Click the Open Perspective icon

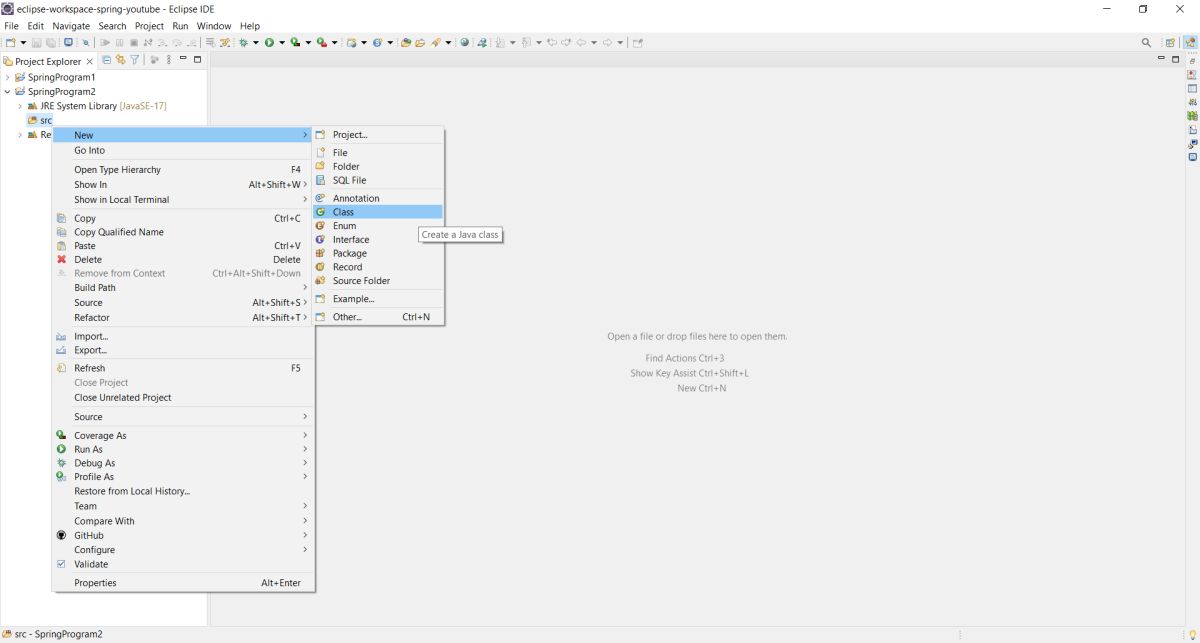[x=1171, y=42]
